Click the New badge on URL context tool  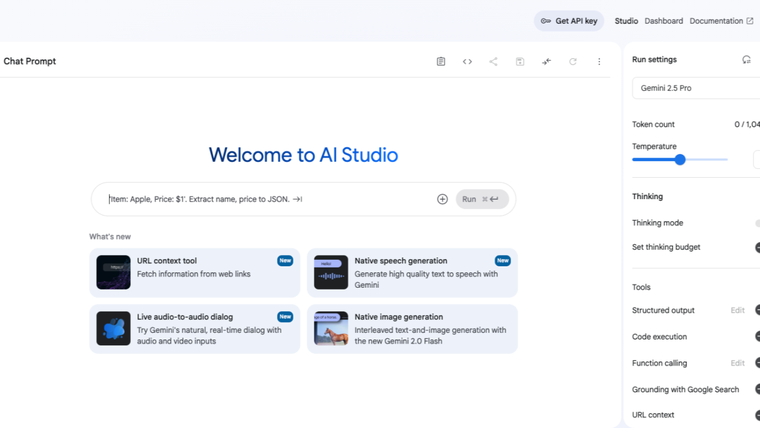(x=285, y=261)
